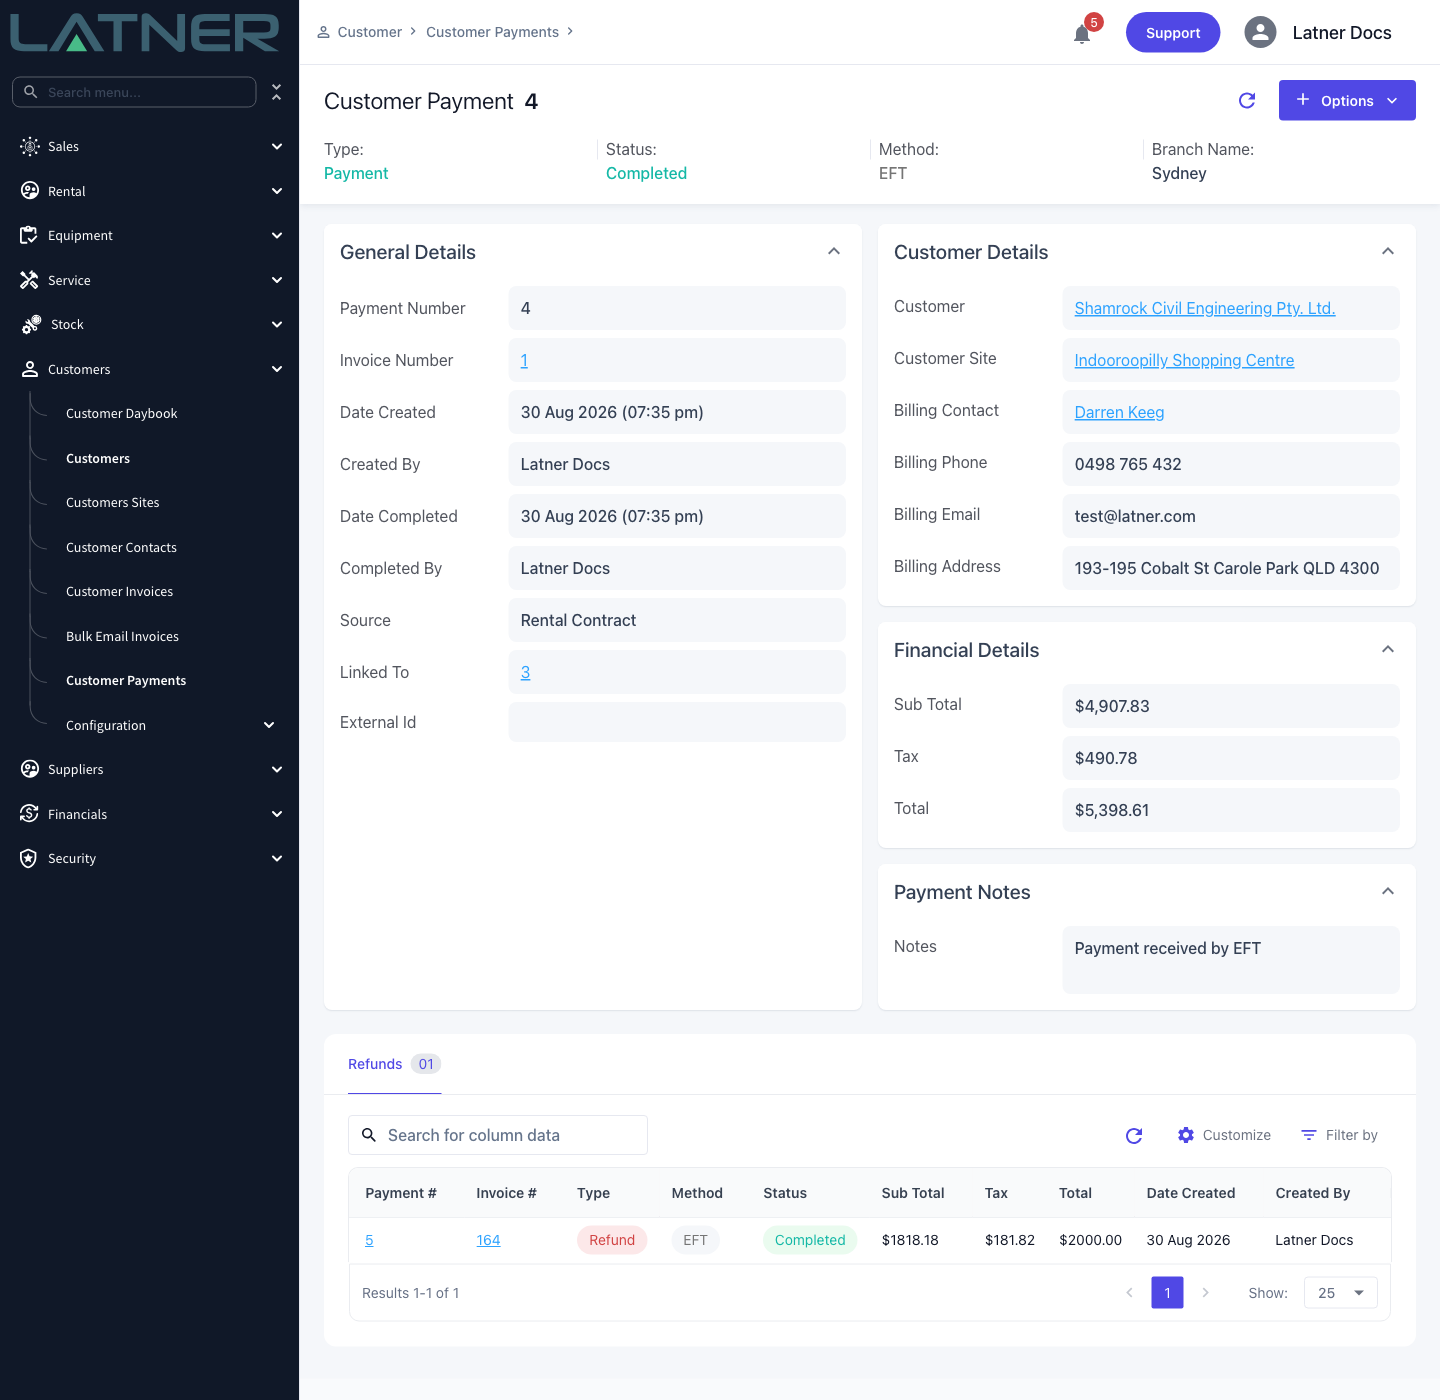Refresh the Customer Payment page
The image size is (1440, 1400).
point(1247,100)
